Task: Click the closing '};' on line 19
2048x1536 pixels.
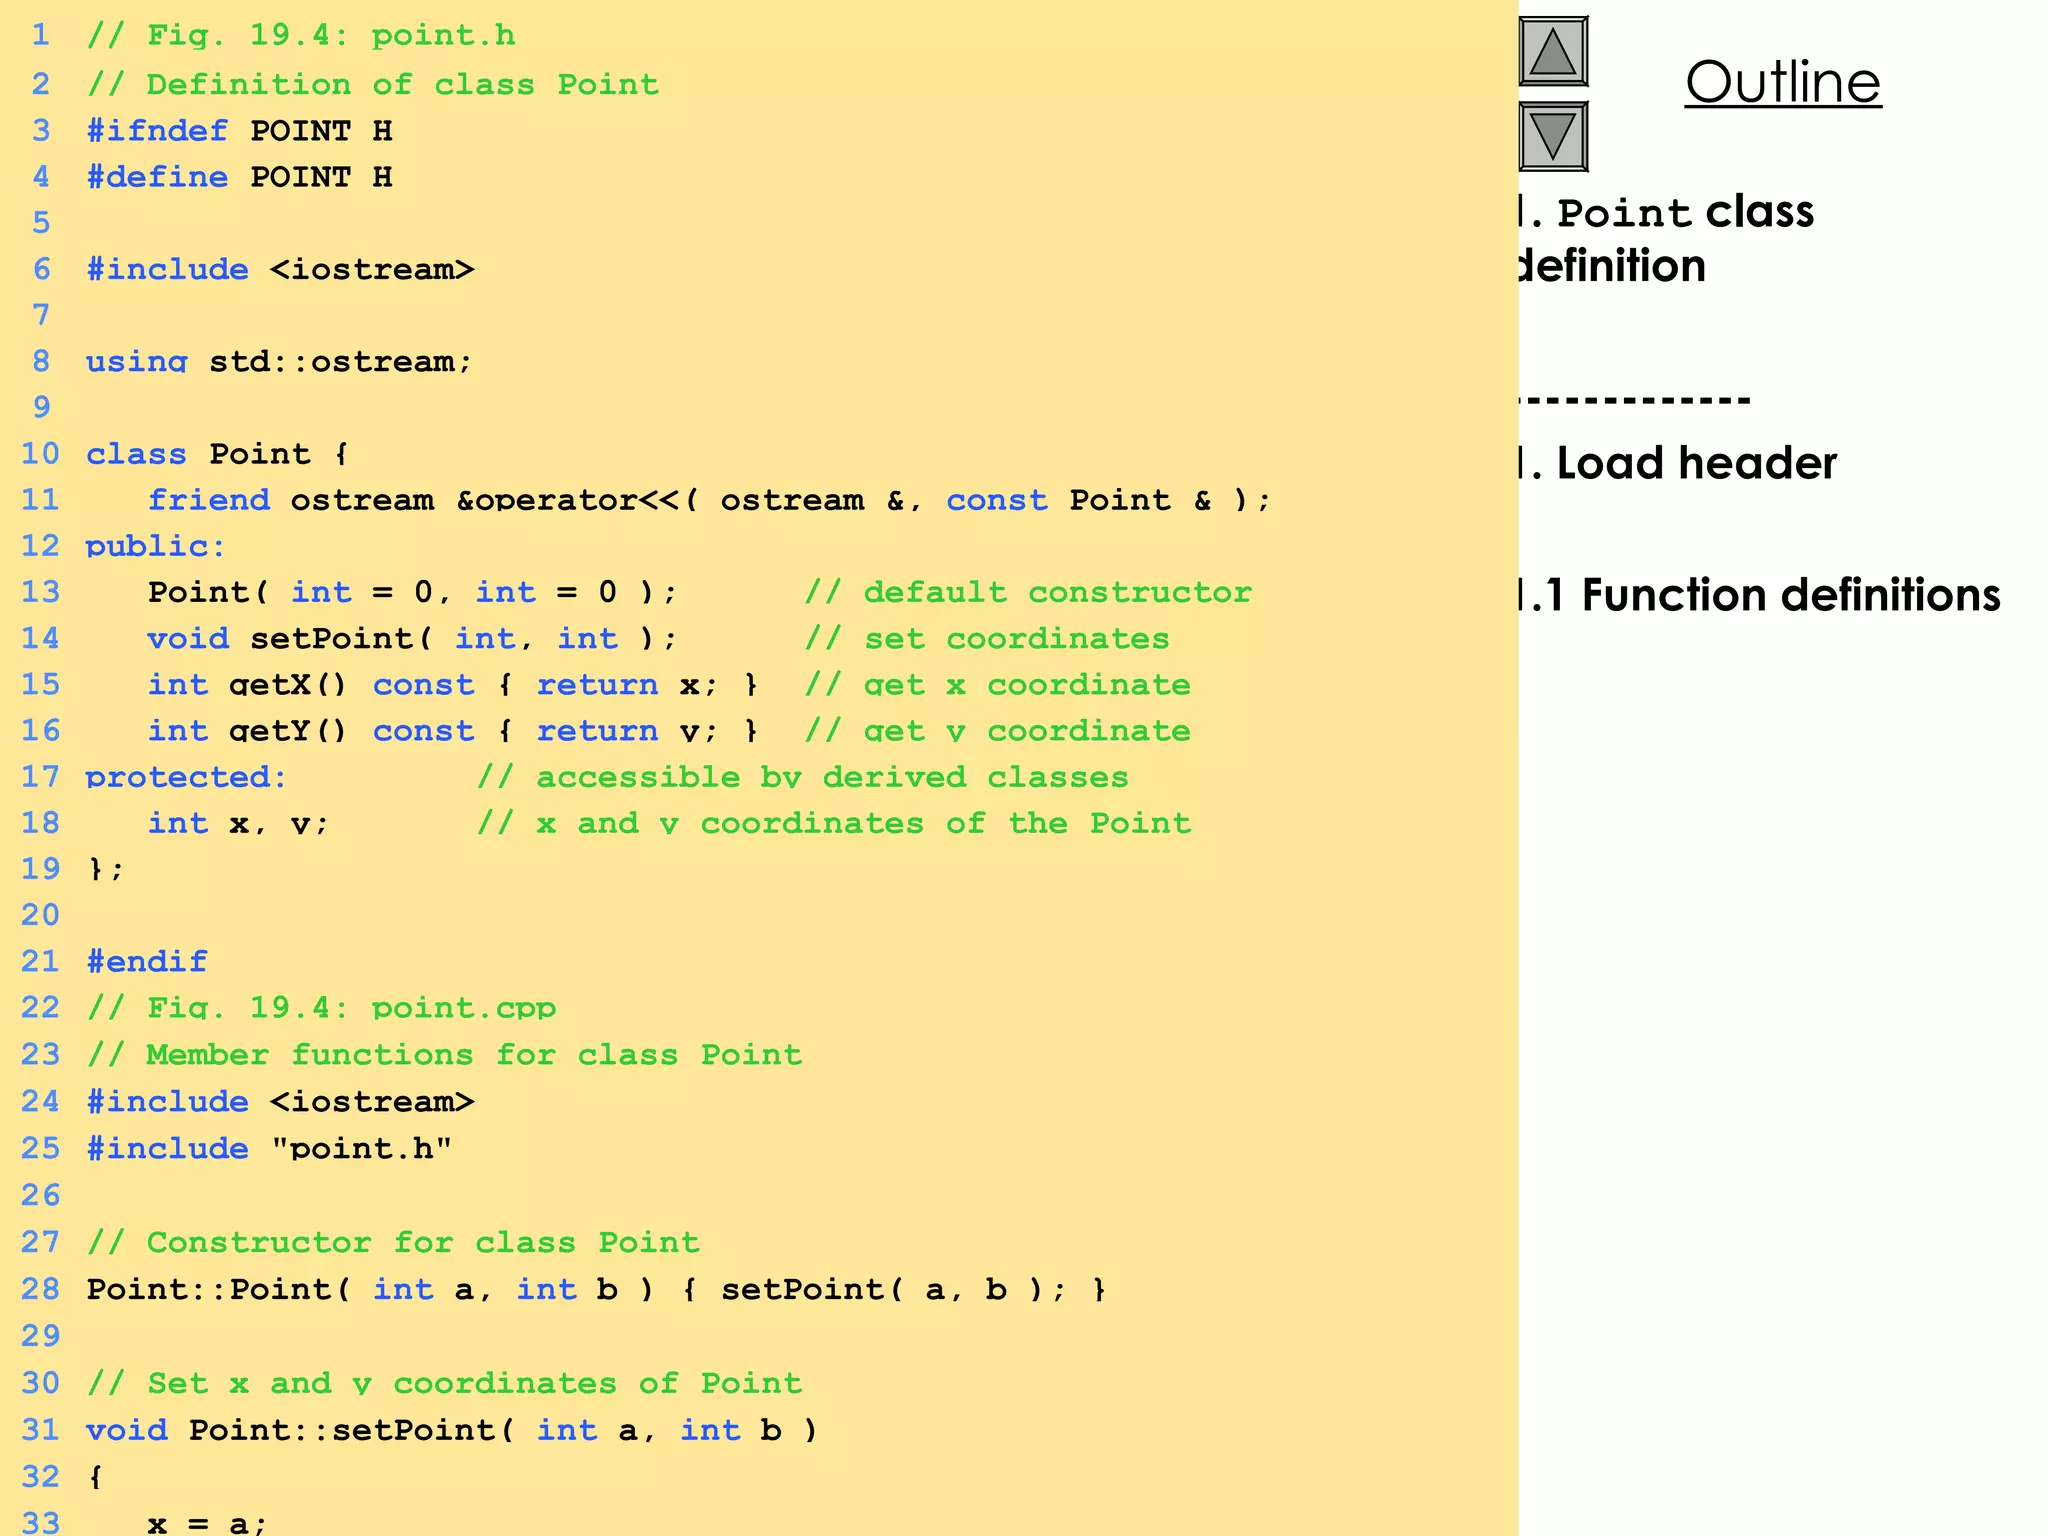Action: 105,869
